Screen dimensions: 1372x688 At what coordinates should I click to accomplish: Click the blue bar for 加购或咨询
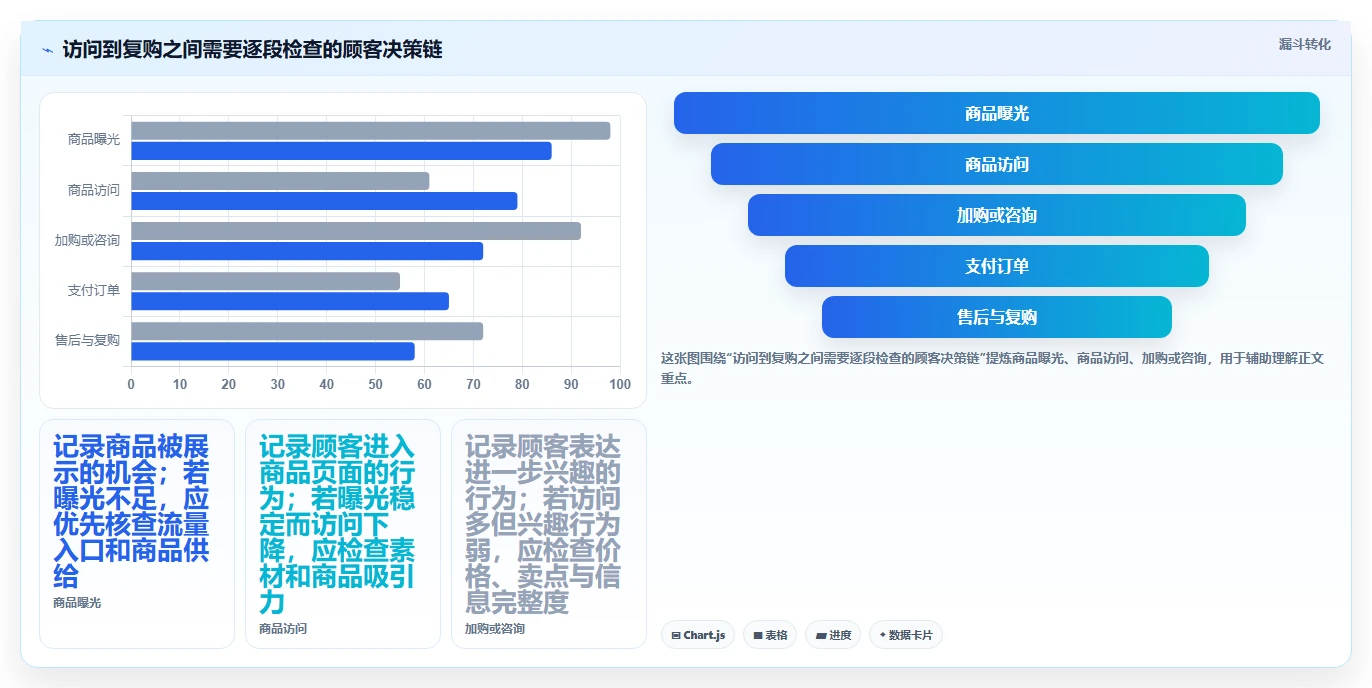[x=307, y=251]
